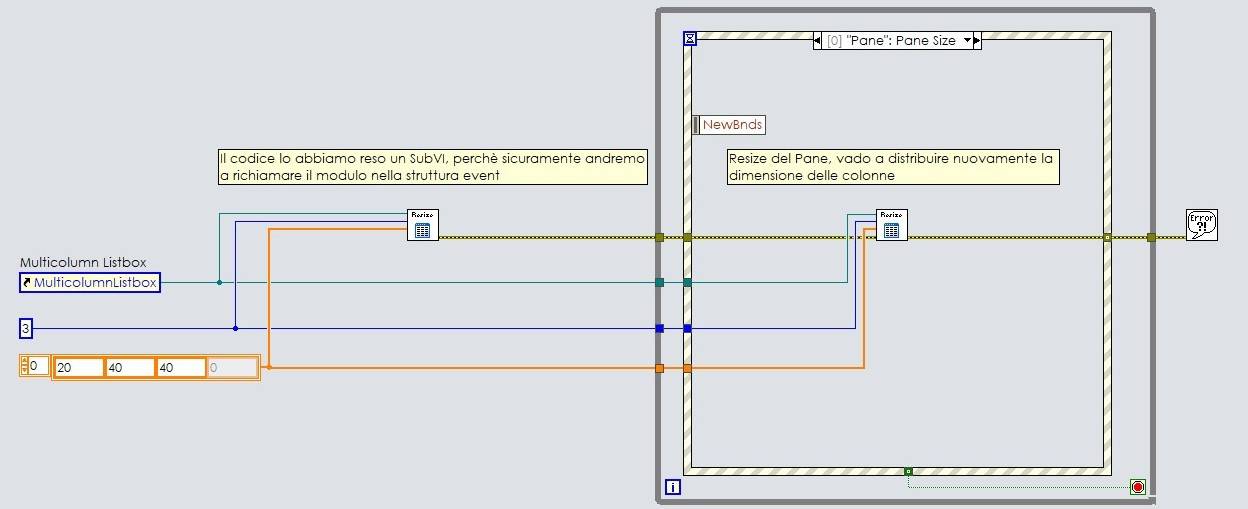Click the teal reference tunnel on the loop border

point(659,282)
